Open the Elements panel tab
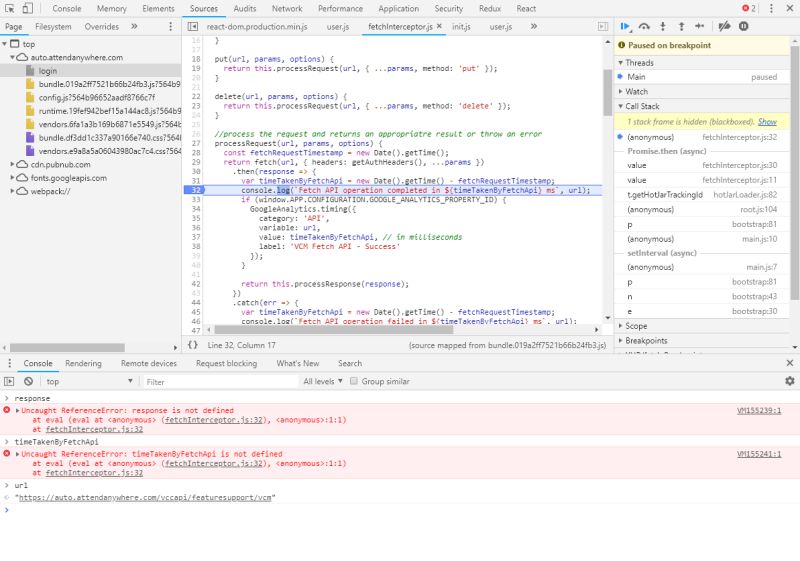 tap(158, 9)
